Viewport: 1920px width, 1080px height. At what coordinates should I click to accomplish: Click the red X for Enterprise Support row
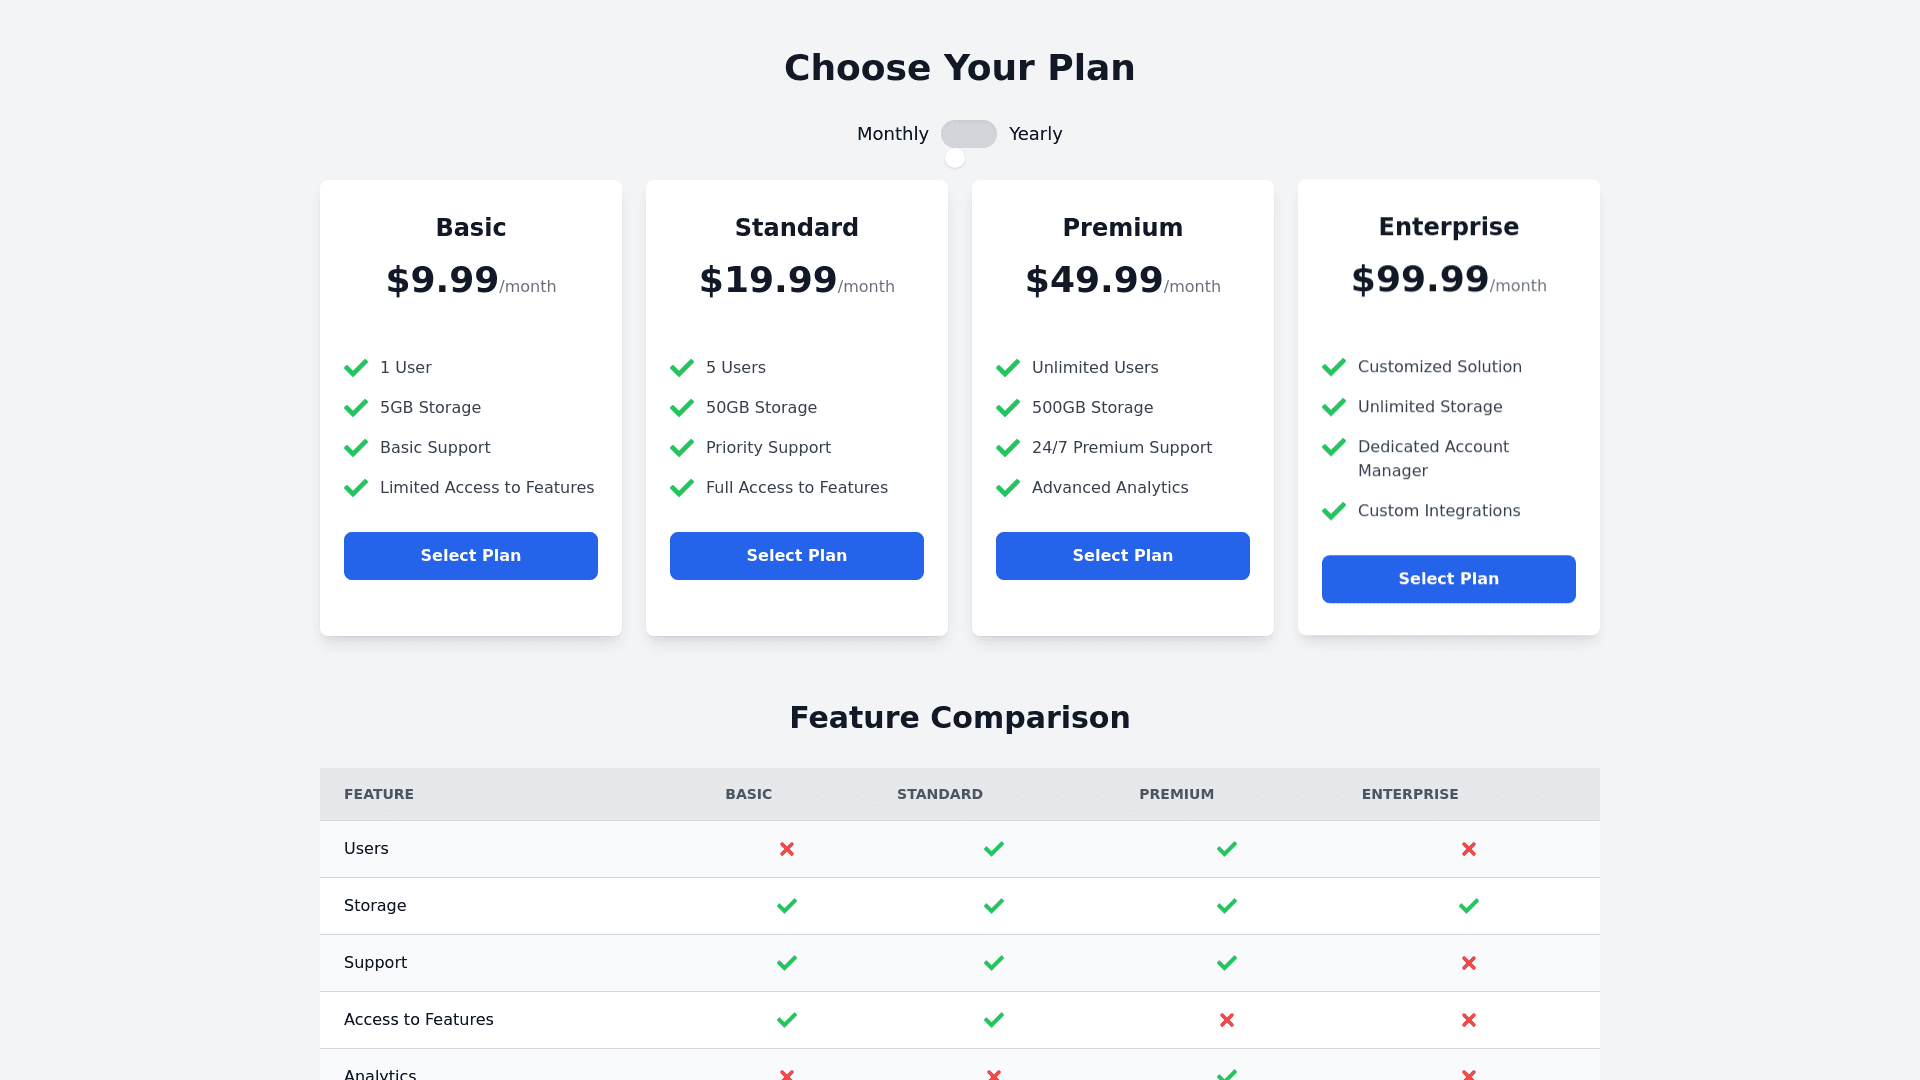(x=1468, y=963)
